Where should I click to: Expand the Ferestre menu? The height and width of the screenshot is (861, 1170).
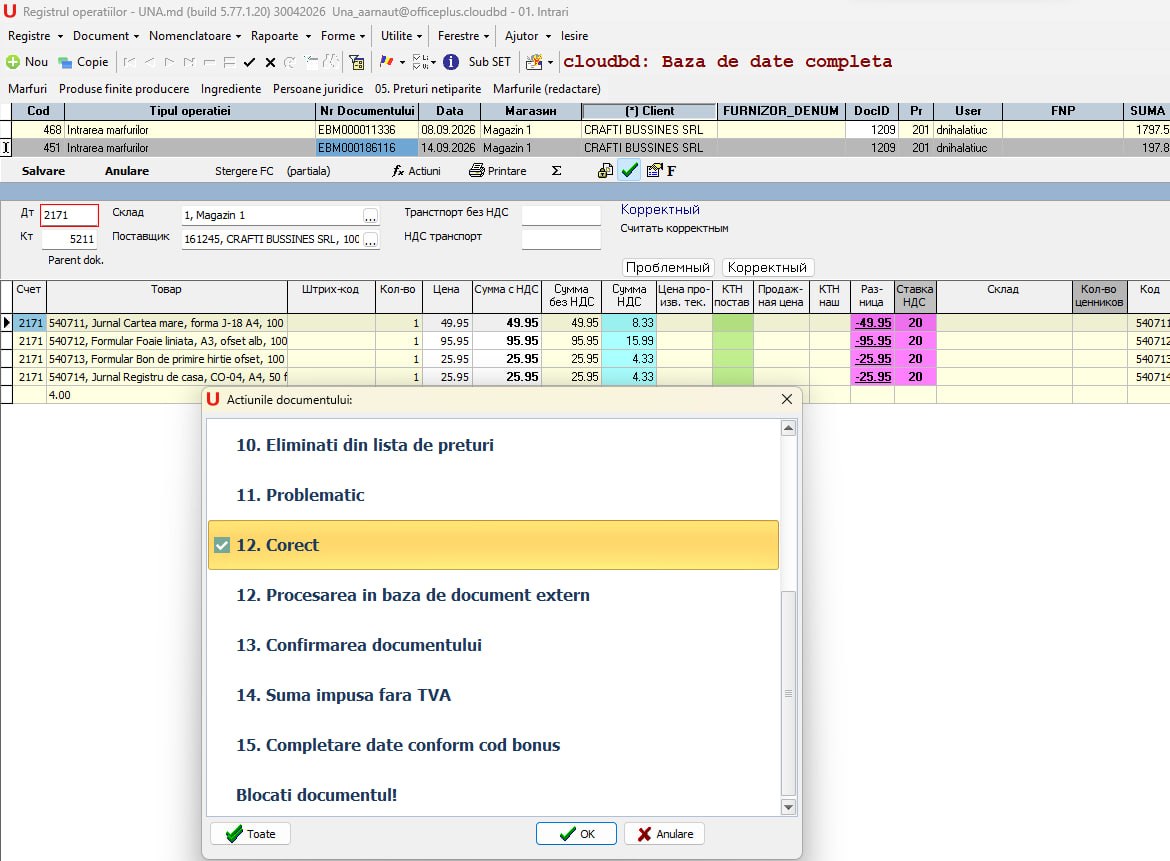(463, 36)
